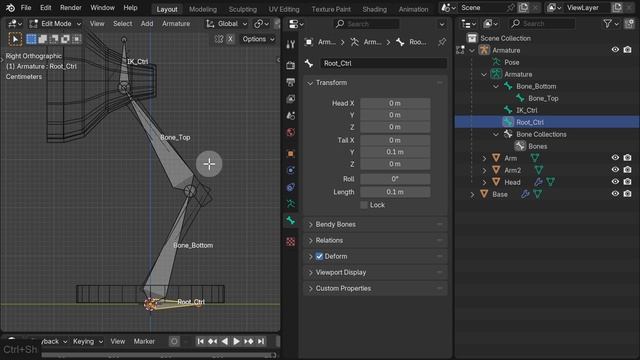Jump to the timeline start frame
This screenshot has width=640, height=360.
click(200, 341)
